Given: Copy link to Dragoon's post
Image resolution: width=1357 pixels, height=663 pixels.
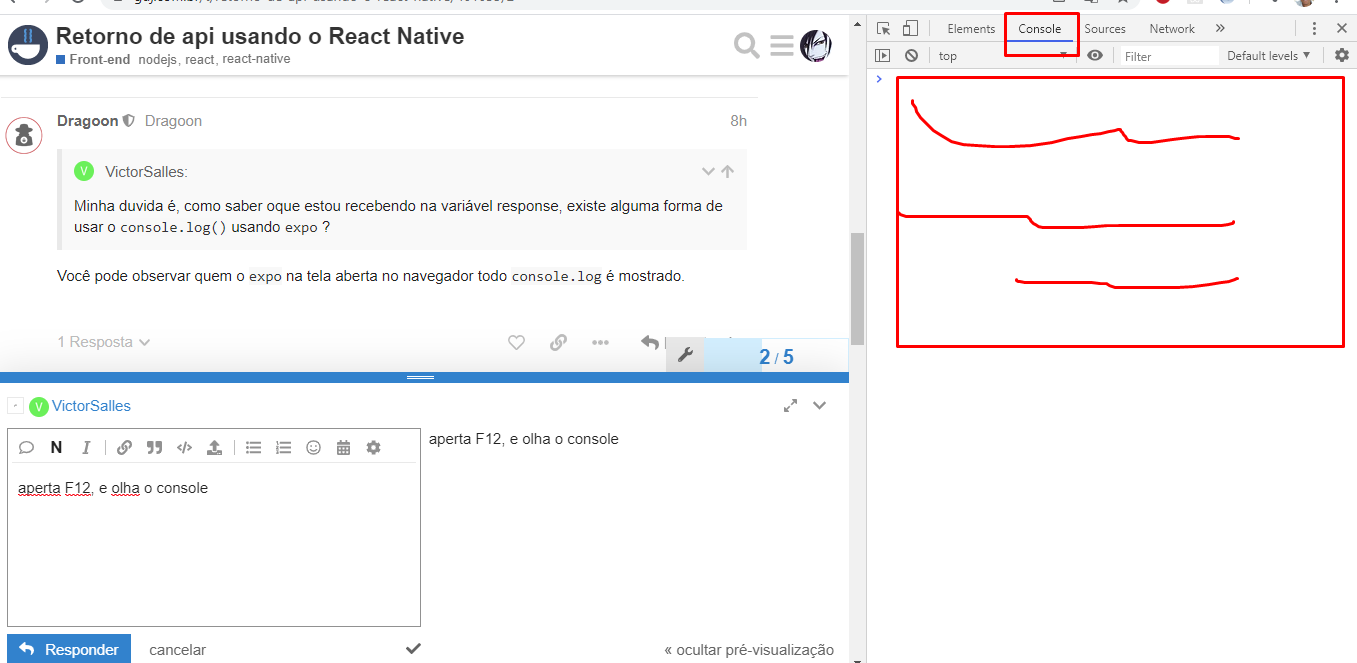Looking at the screenshot, I should (x=558, y=342).
